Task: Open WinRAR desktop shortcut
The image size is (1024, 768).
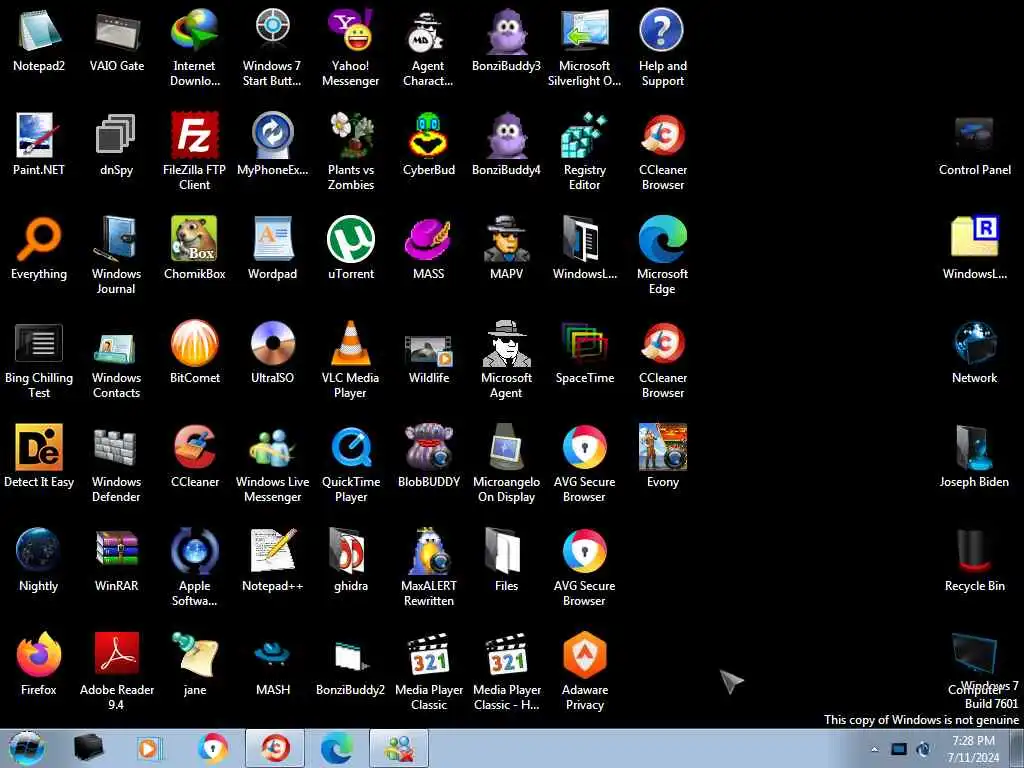Action: (116, 560)
